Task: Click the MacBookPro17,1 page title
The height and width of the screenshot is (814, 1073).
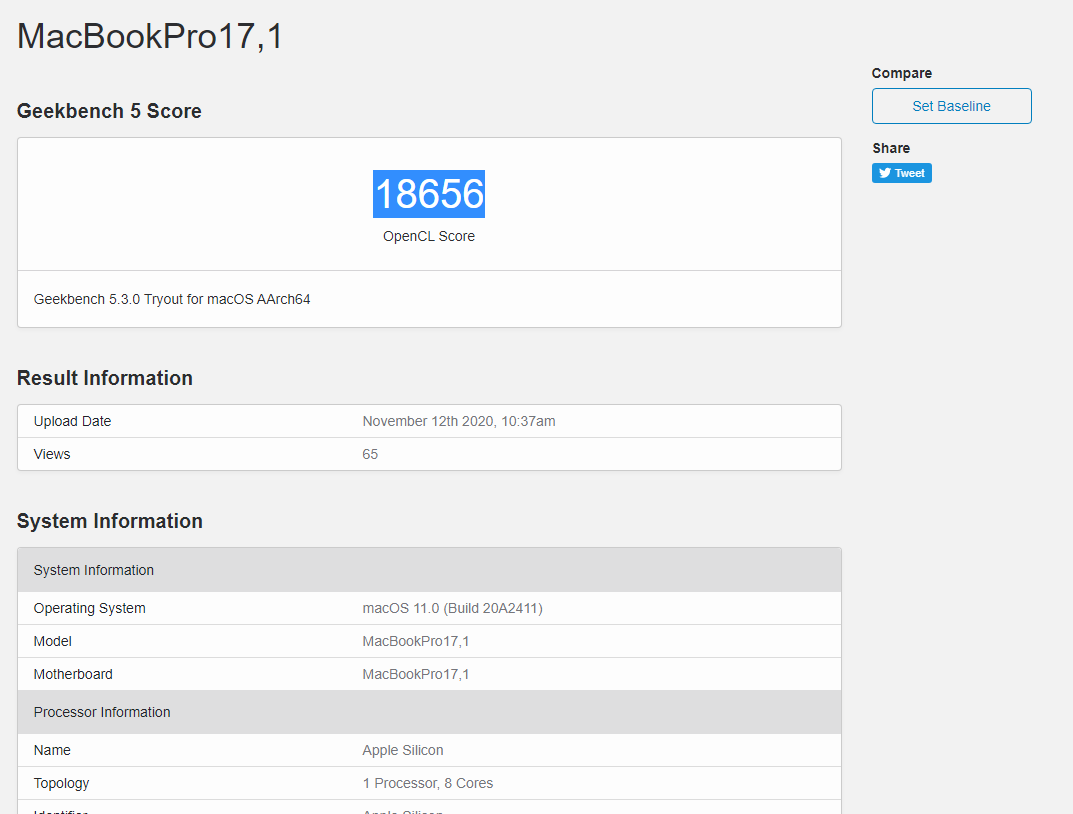Action: point(150,36)
